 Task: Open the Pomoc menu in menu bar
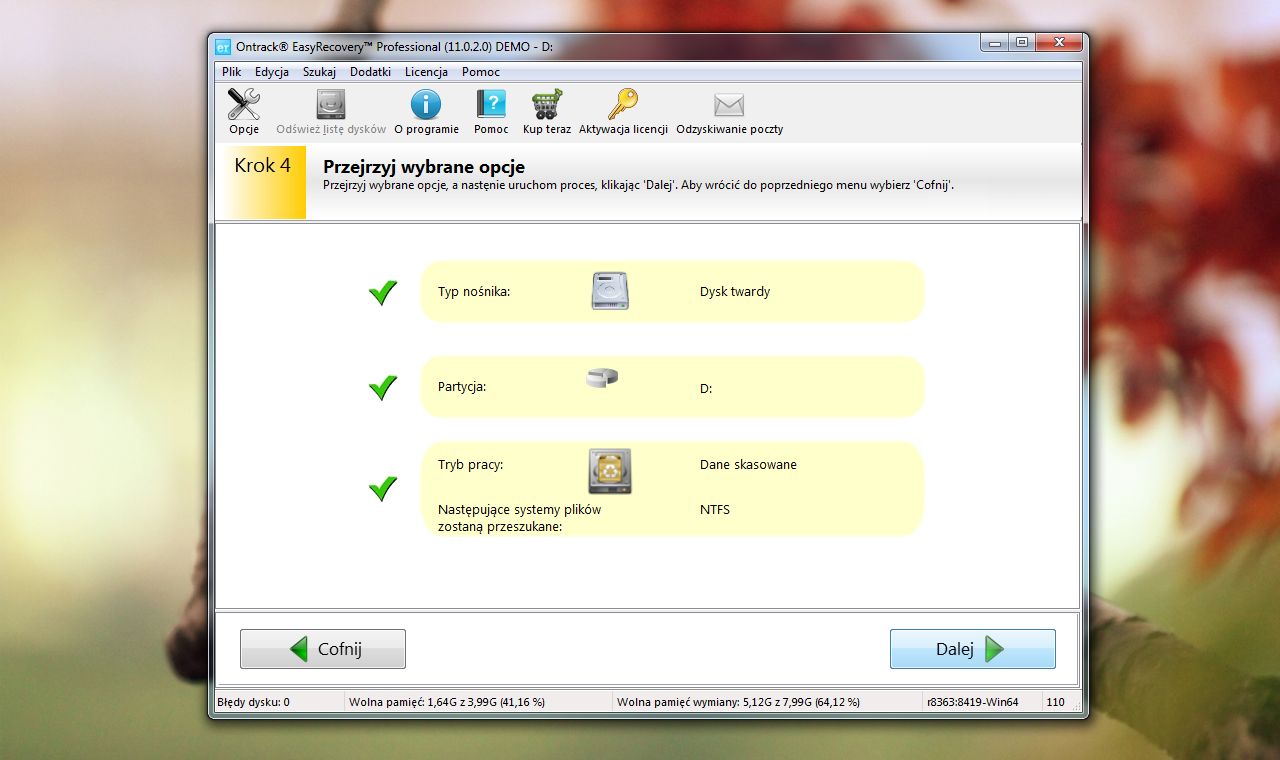click(481, 72)
